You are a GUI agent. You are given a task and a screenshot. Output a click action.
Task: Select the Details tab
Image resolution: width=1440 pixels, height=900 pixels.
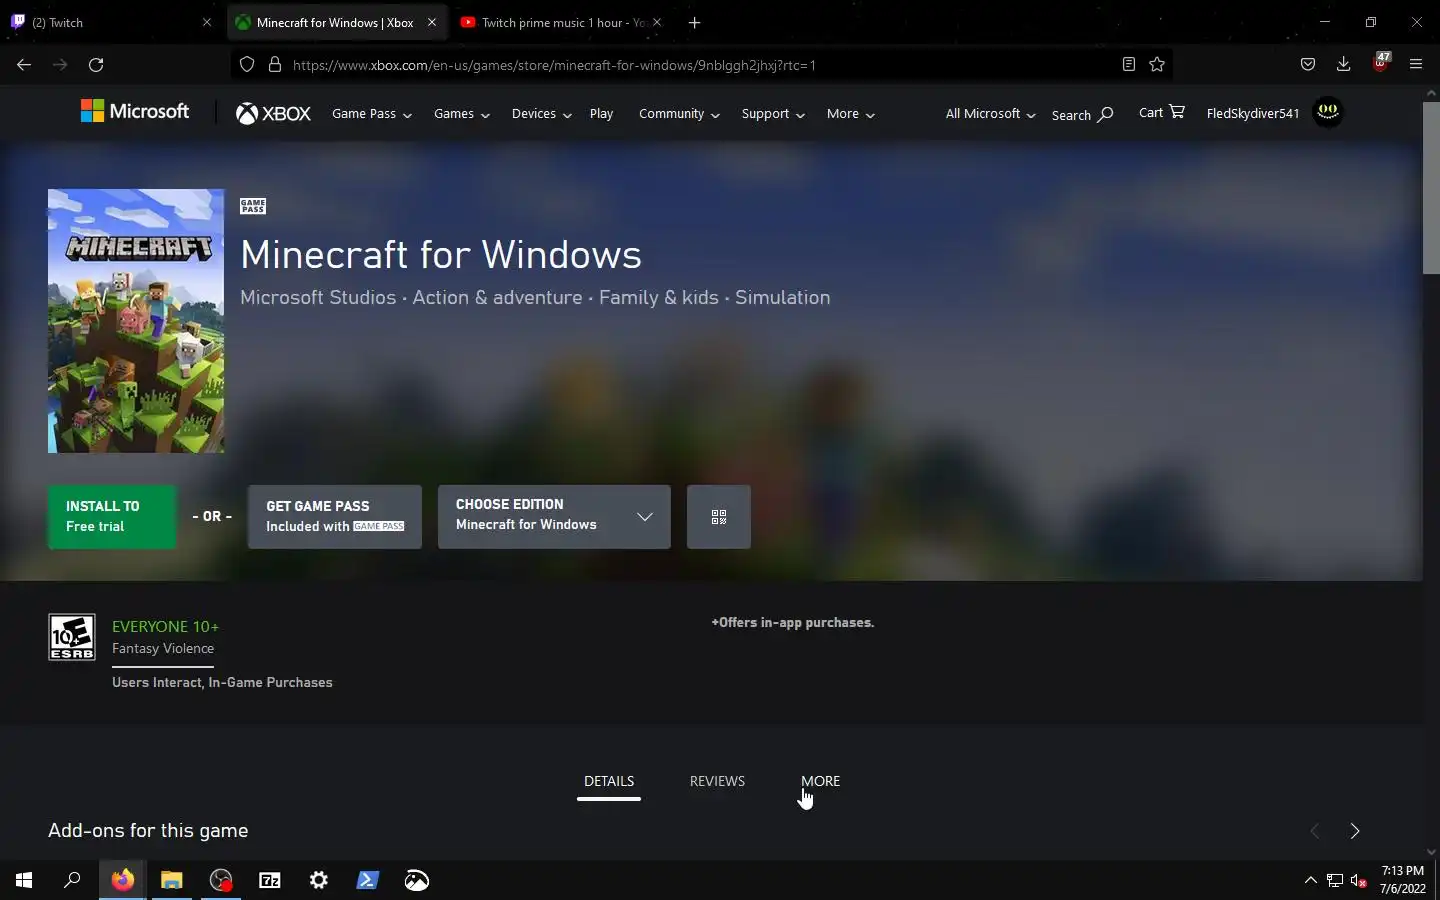(x=609, y=781)
